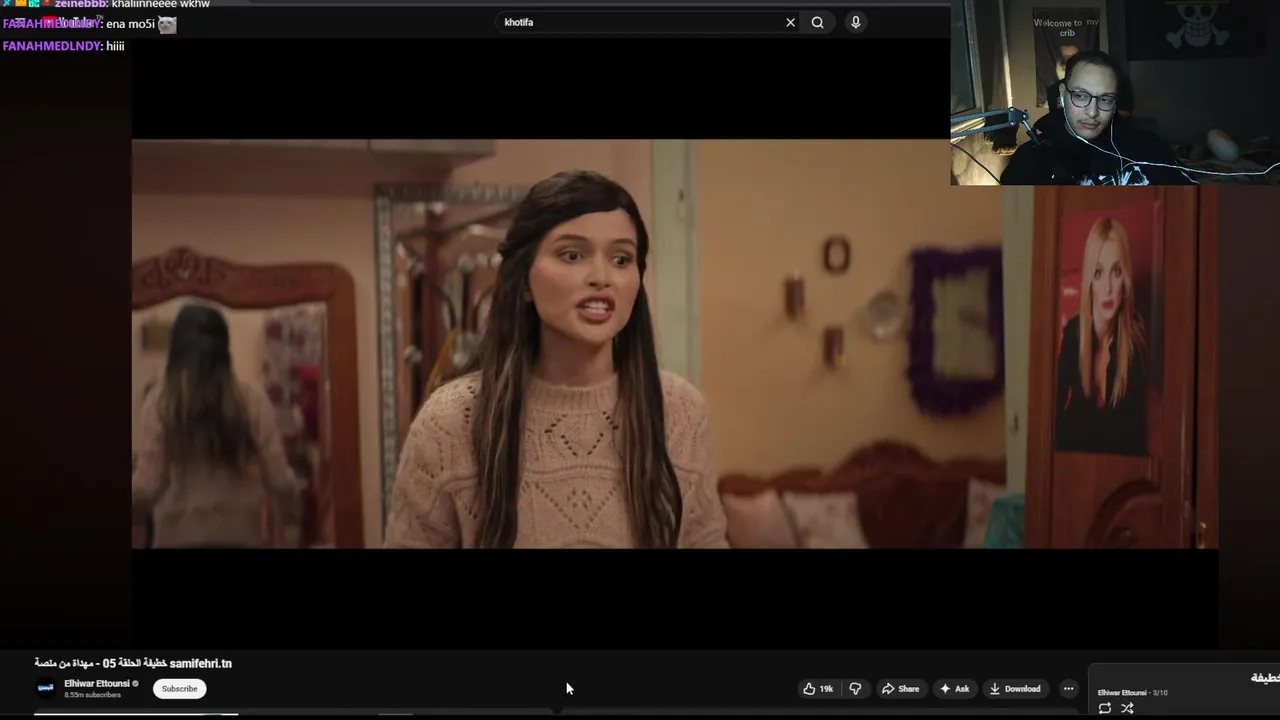Subscribe to Elhiwar Ettounsi channel
The image size is (1280, 720).
pyautogui.click(x=180, y=689)
